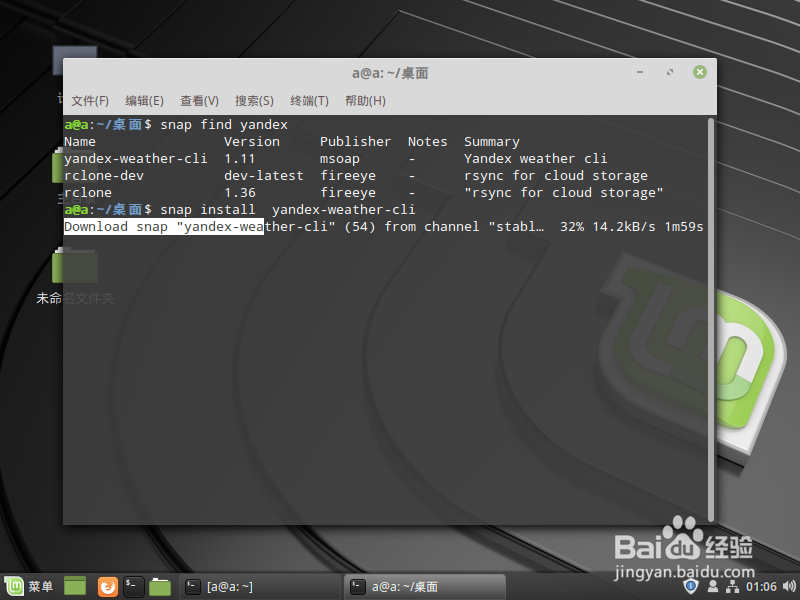The height and width of the screenshot is (600, 800).
Task: Click 'Yandex weather cli' summary text
Action: click(535, 159)
